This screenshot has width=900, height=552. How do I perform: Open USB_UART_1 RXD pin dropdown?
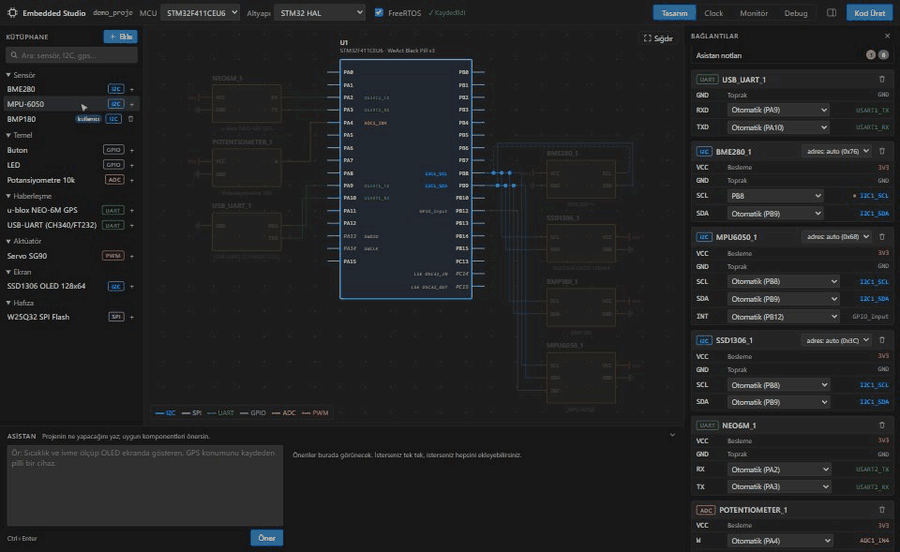[x=778, y=110]
